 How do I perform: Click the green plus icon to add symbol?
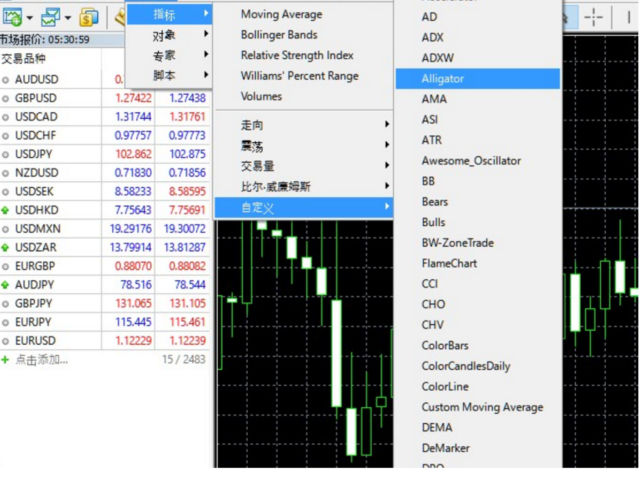tap(6, 359)
